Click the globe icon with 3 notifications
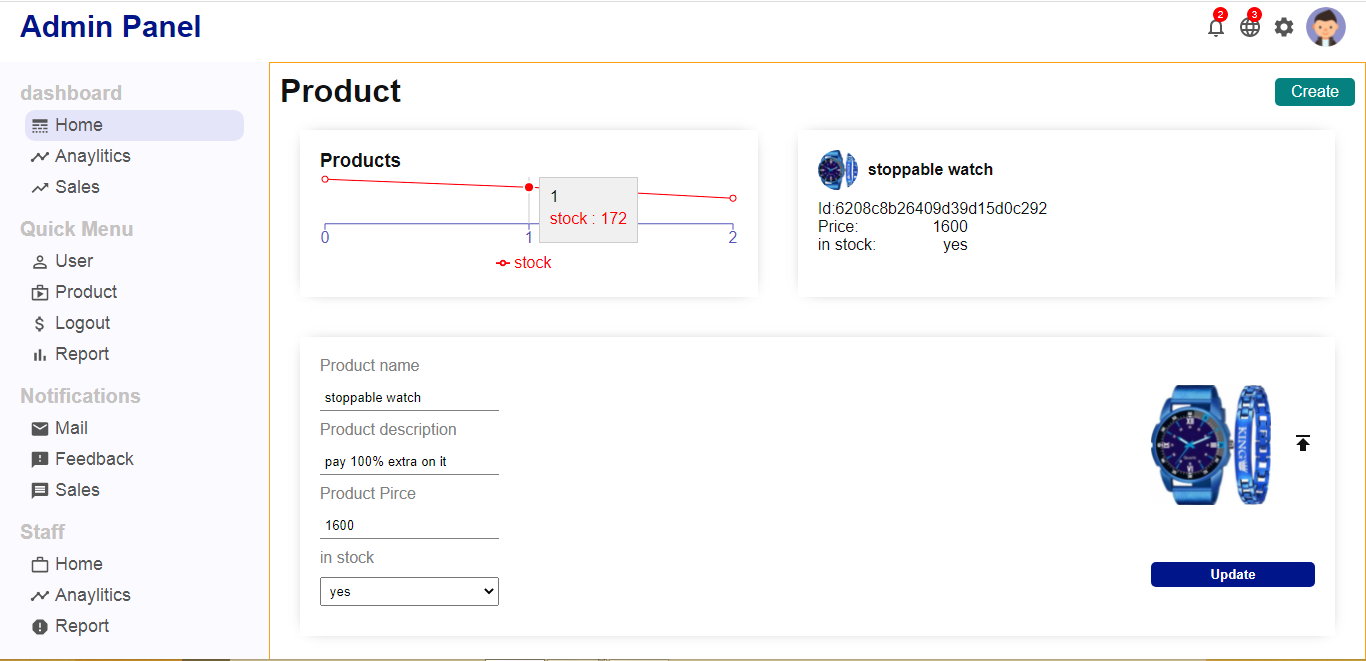 [x=1249, y=27]
